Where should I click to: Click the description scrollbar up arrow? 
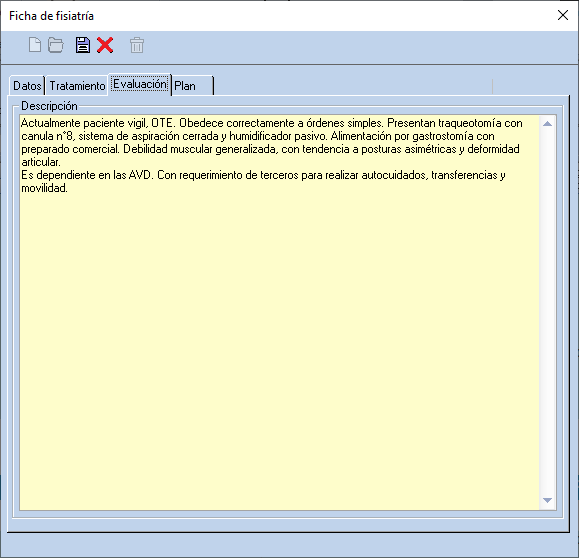coord(548,124)
